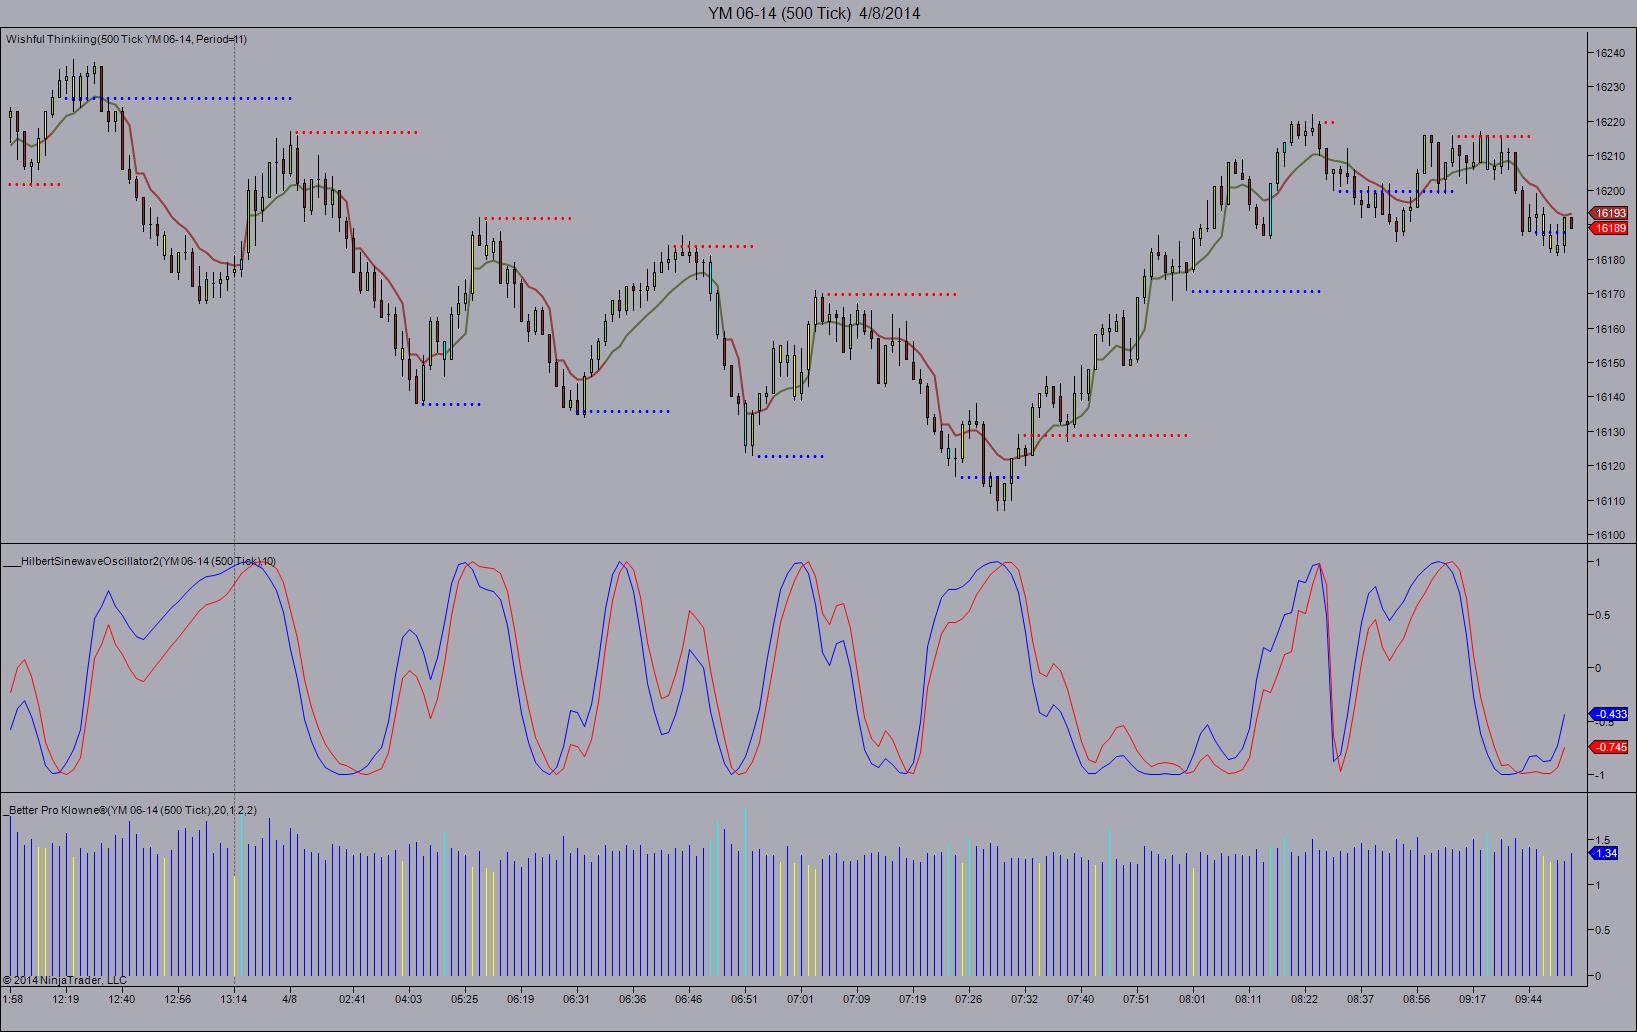Click the 16230 price axis label
Image resolution: width=1637 pixels, height=1032 pixels.
pos(1610,87)
